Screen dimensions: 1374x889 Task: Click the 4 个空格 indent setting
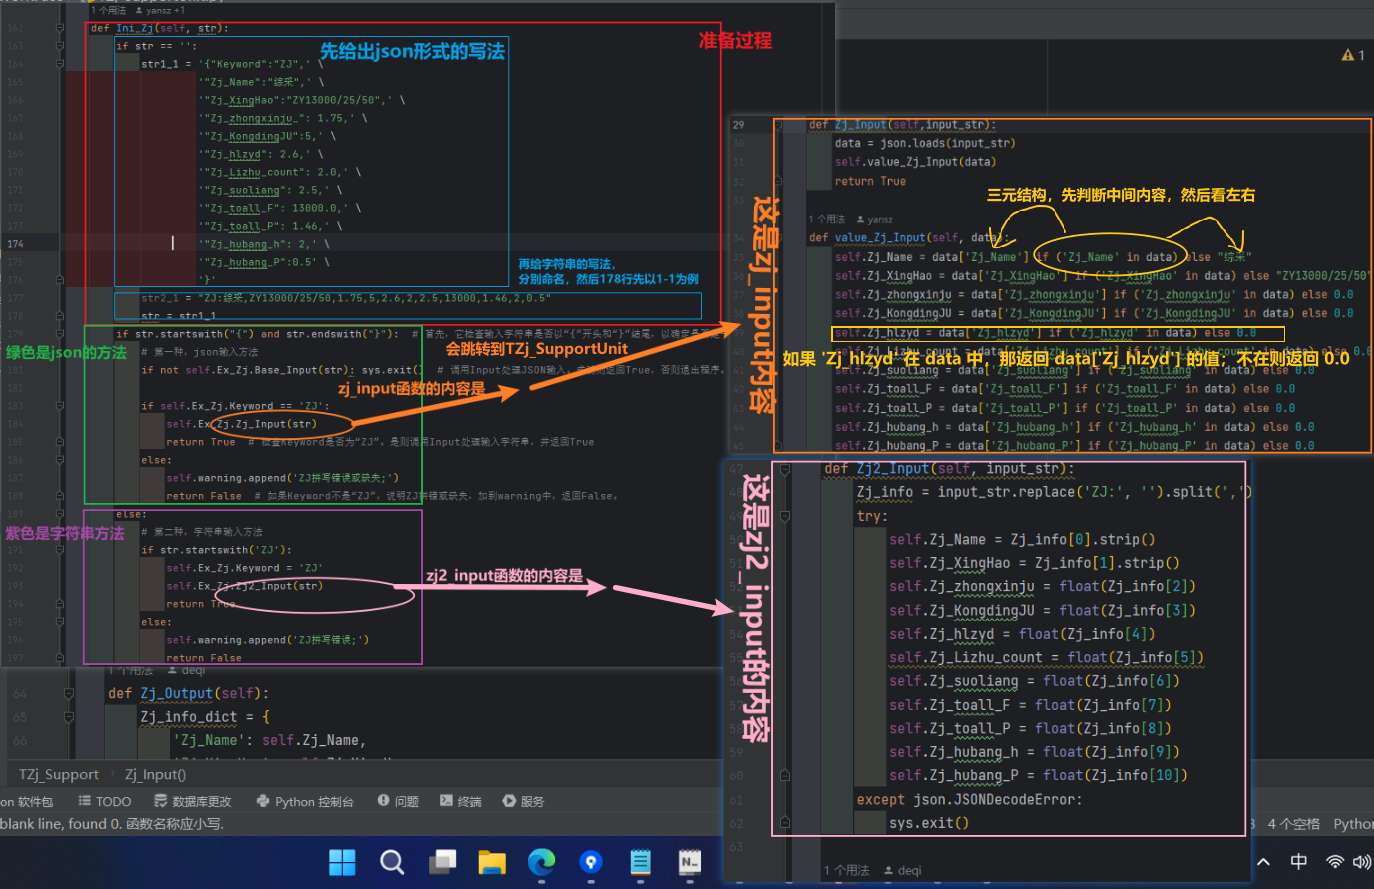[x=1293, y=824]
